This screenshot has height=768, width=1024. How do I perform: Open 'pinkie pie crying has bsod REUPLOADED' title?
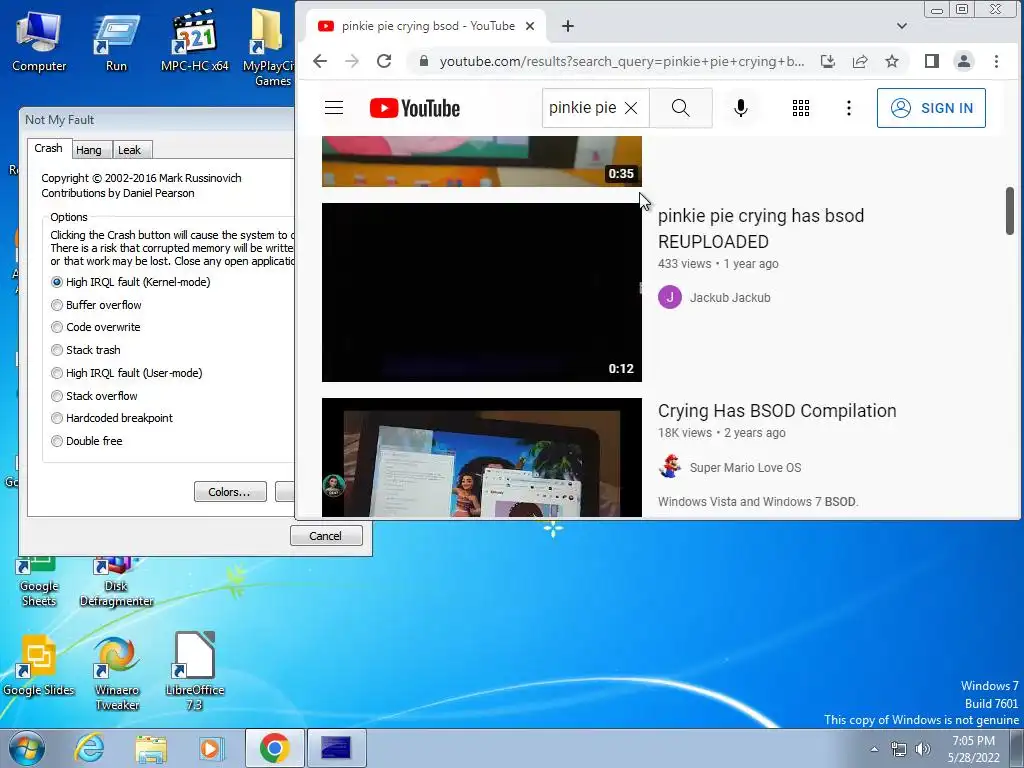761,229
